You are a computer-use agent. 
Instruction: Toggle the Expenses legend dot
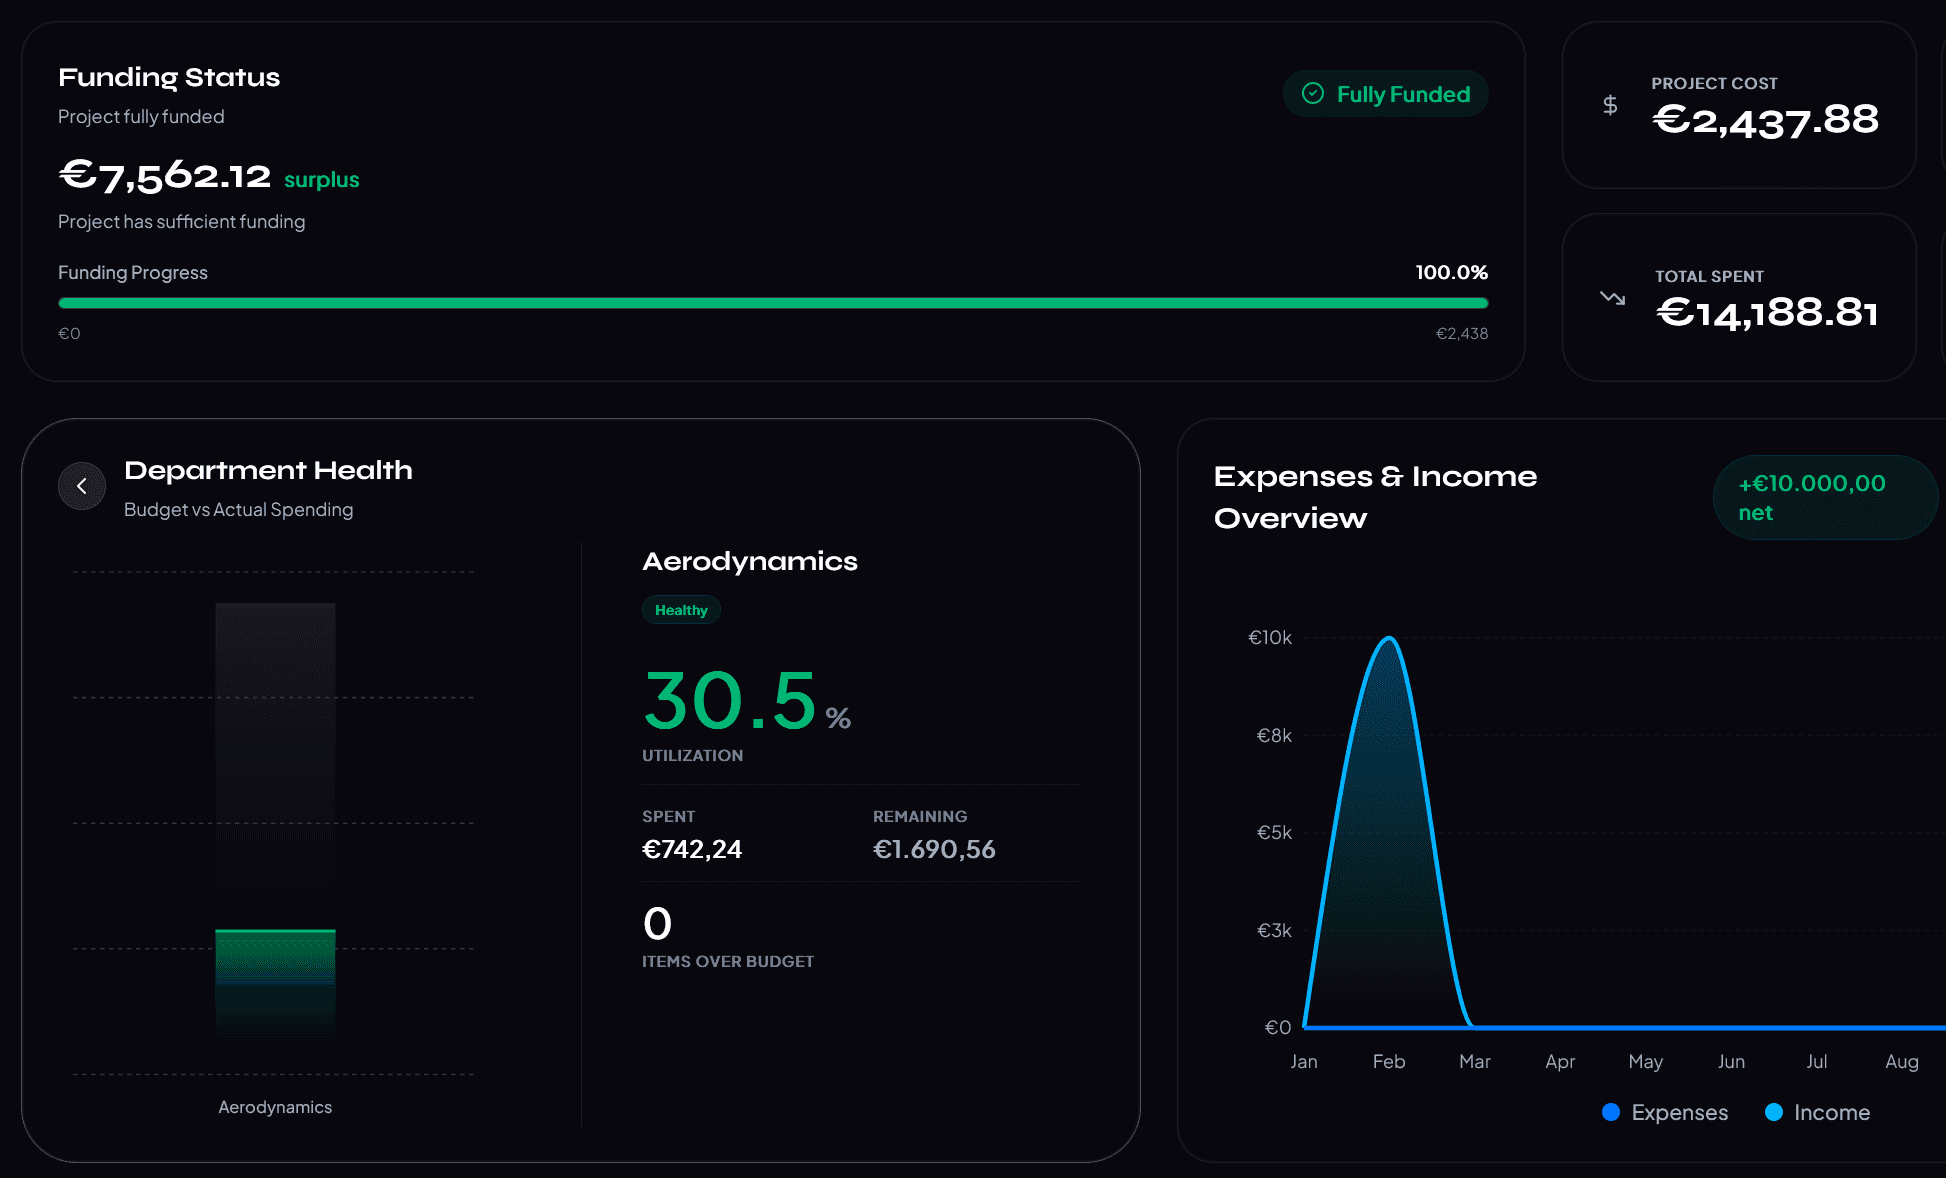pos(1611,1112)
